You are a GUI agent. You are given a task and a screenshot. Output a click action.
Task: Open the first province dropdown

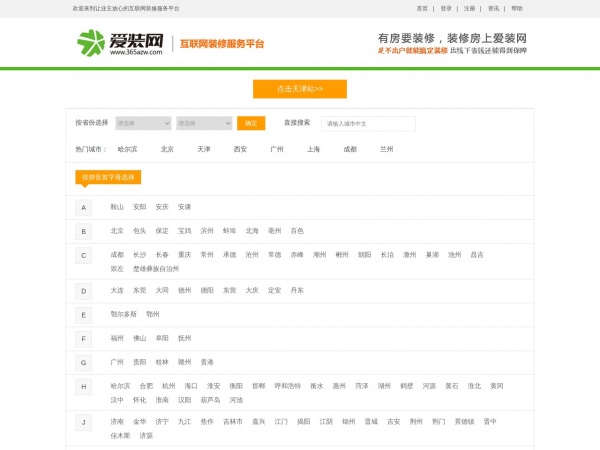pos(143,123)
